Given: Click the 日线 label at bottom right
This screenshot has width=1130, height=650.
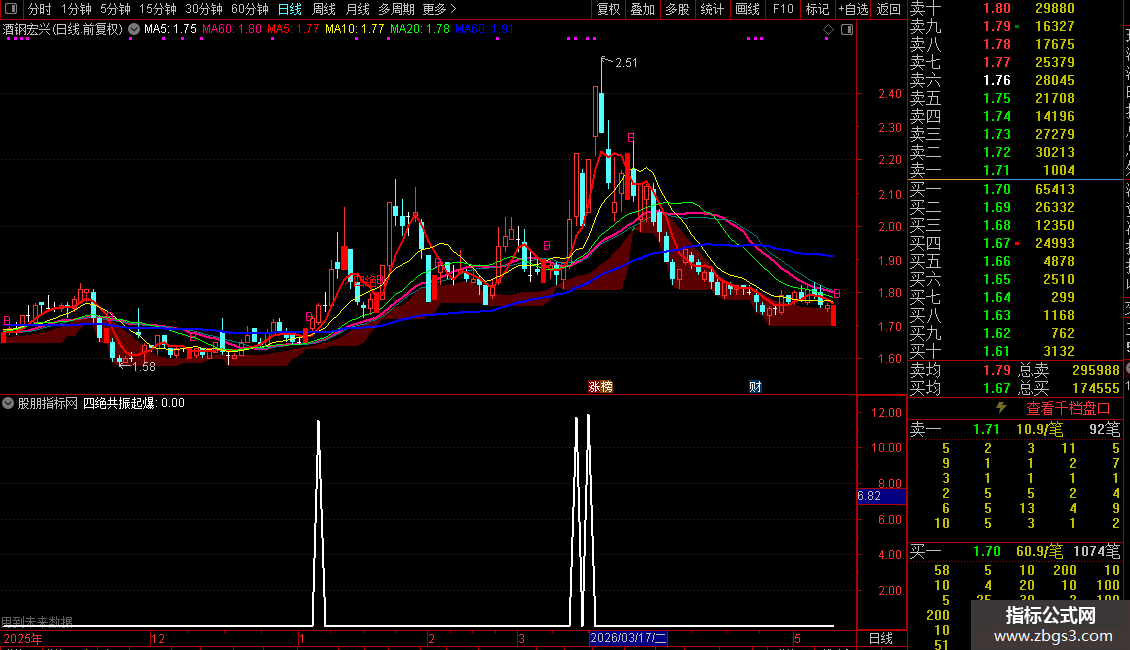Looking at the screenshot, I should [881, 638].
